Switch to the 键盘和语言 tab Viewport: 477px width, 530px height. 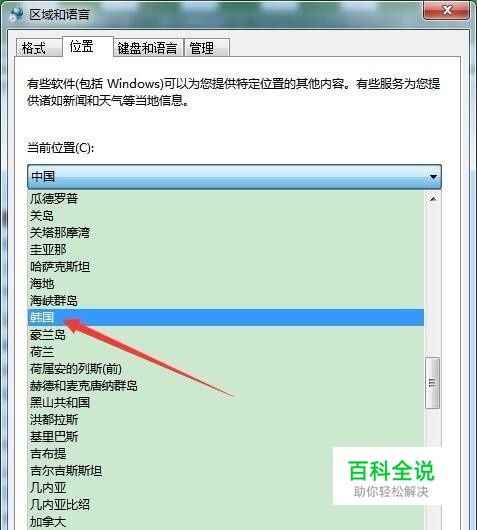pyautogui.click(x=148, y=48)
